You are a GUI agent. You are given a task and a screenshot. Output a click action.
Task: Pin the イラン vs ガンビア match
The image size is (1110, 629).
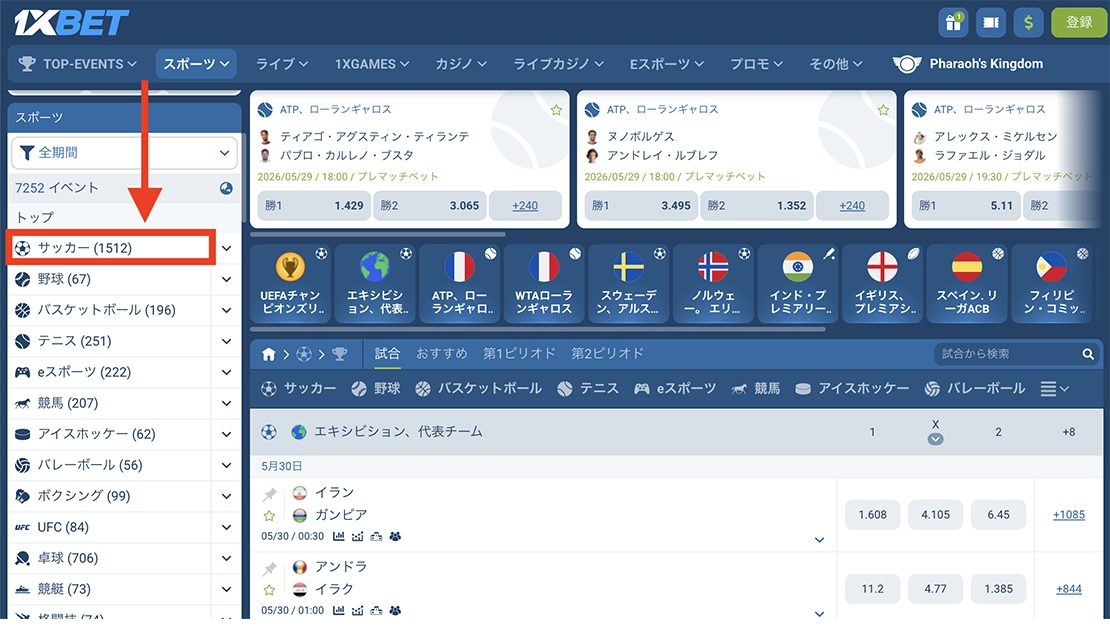[x=269, y=495]
